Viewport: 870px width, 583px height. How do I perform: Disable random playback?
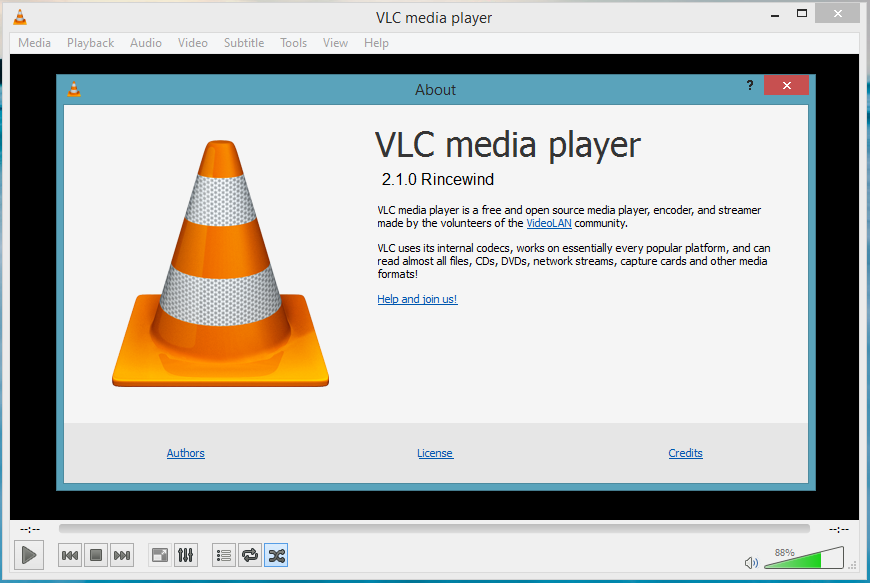276,555
